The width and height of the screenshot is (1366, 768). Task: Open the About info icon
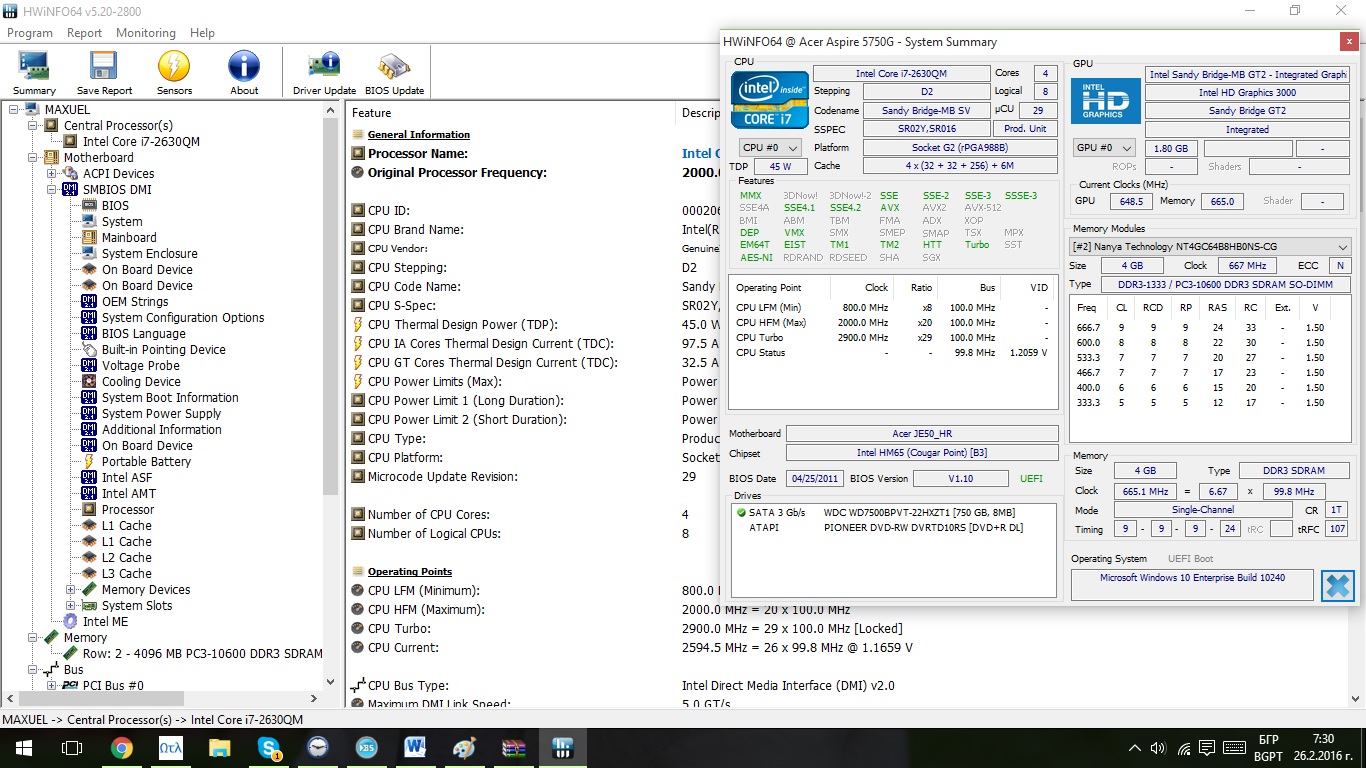pyautogui.click(x=244, y=73)
